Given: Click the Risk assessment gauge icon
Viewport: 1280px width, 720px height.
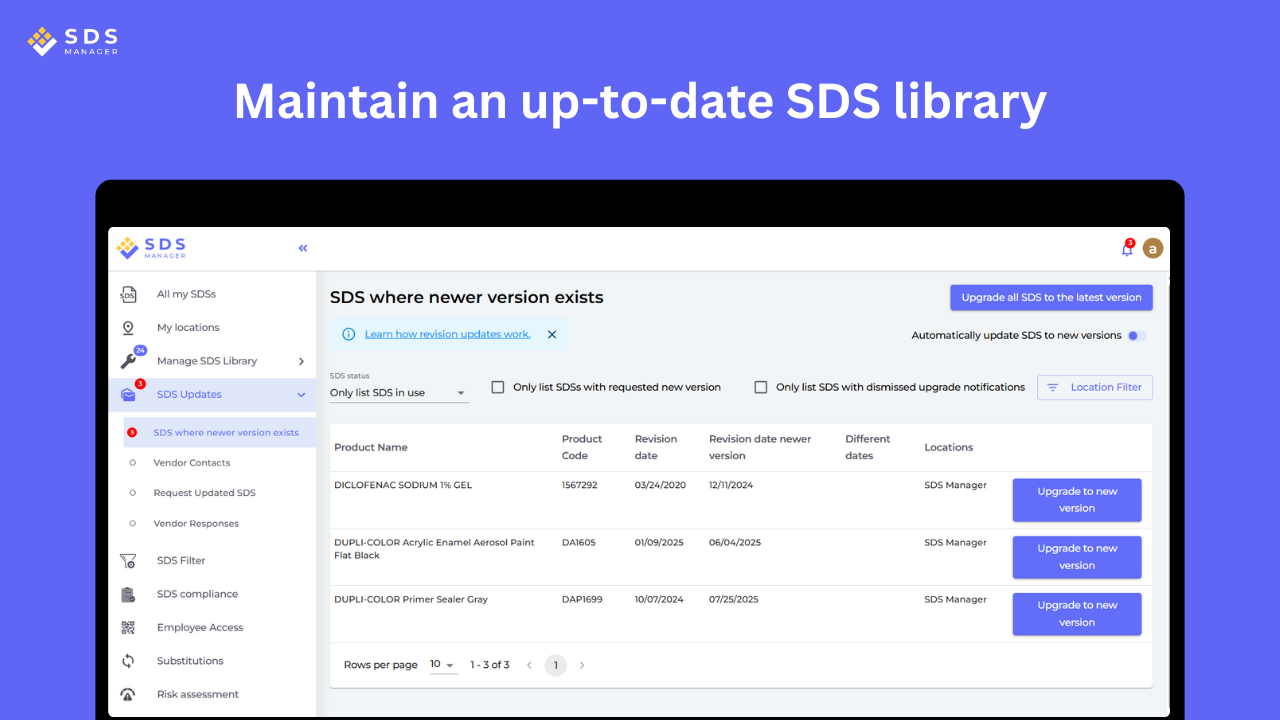Looking at the screenshot, I should (128, 695).
